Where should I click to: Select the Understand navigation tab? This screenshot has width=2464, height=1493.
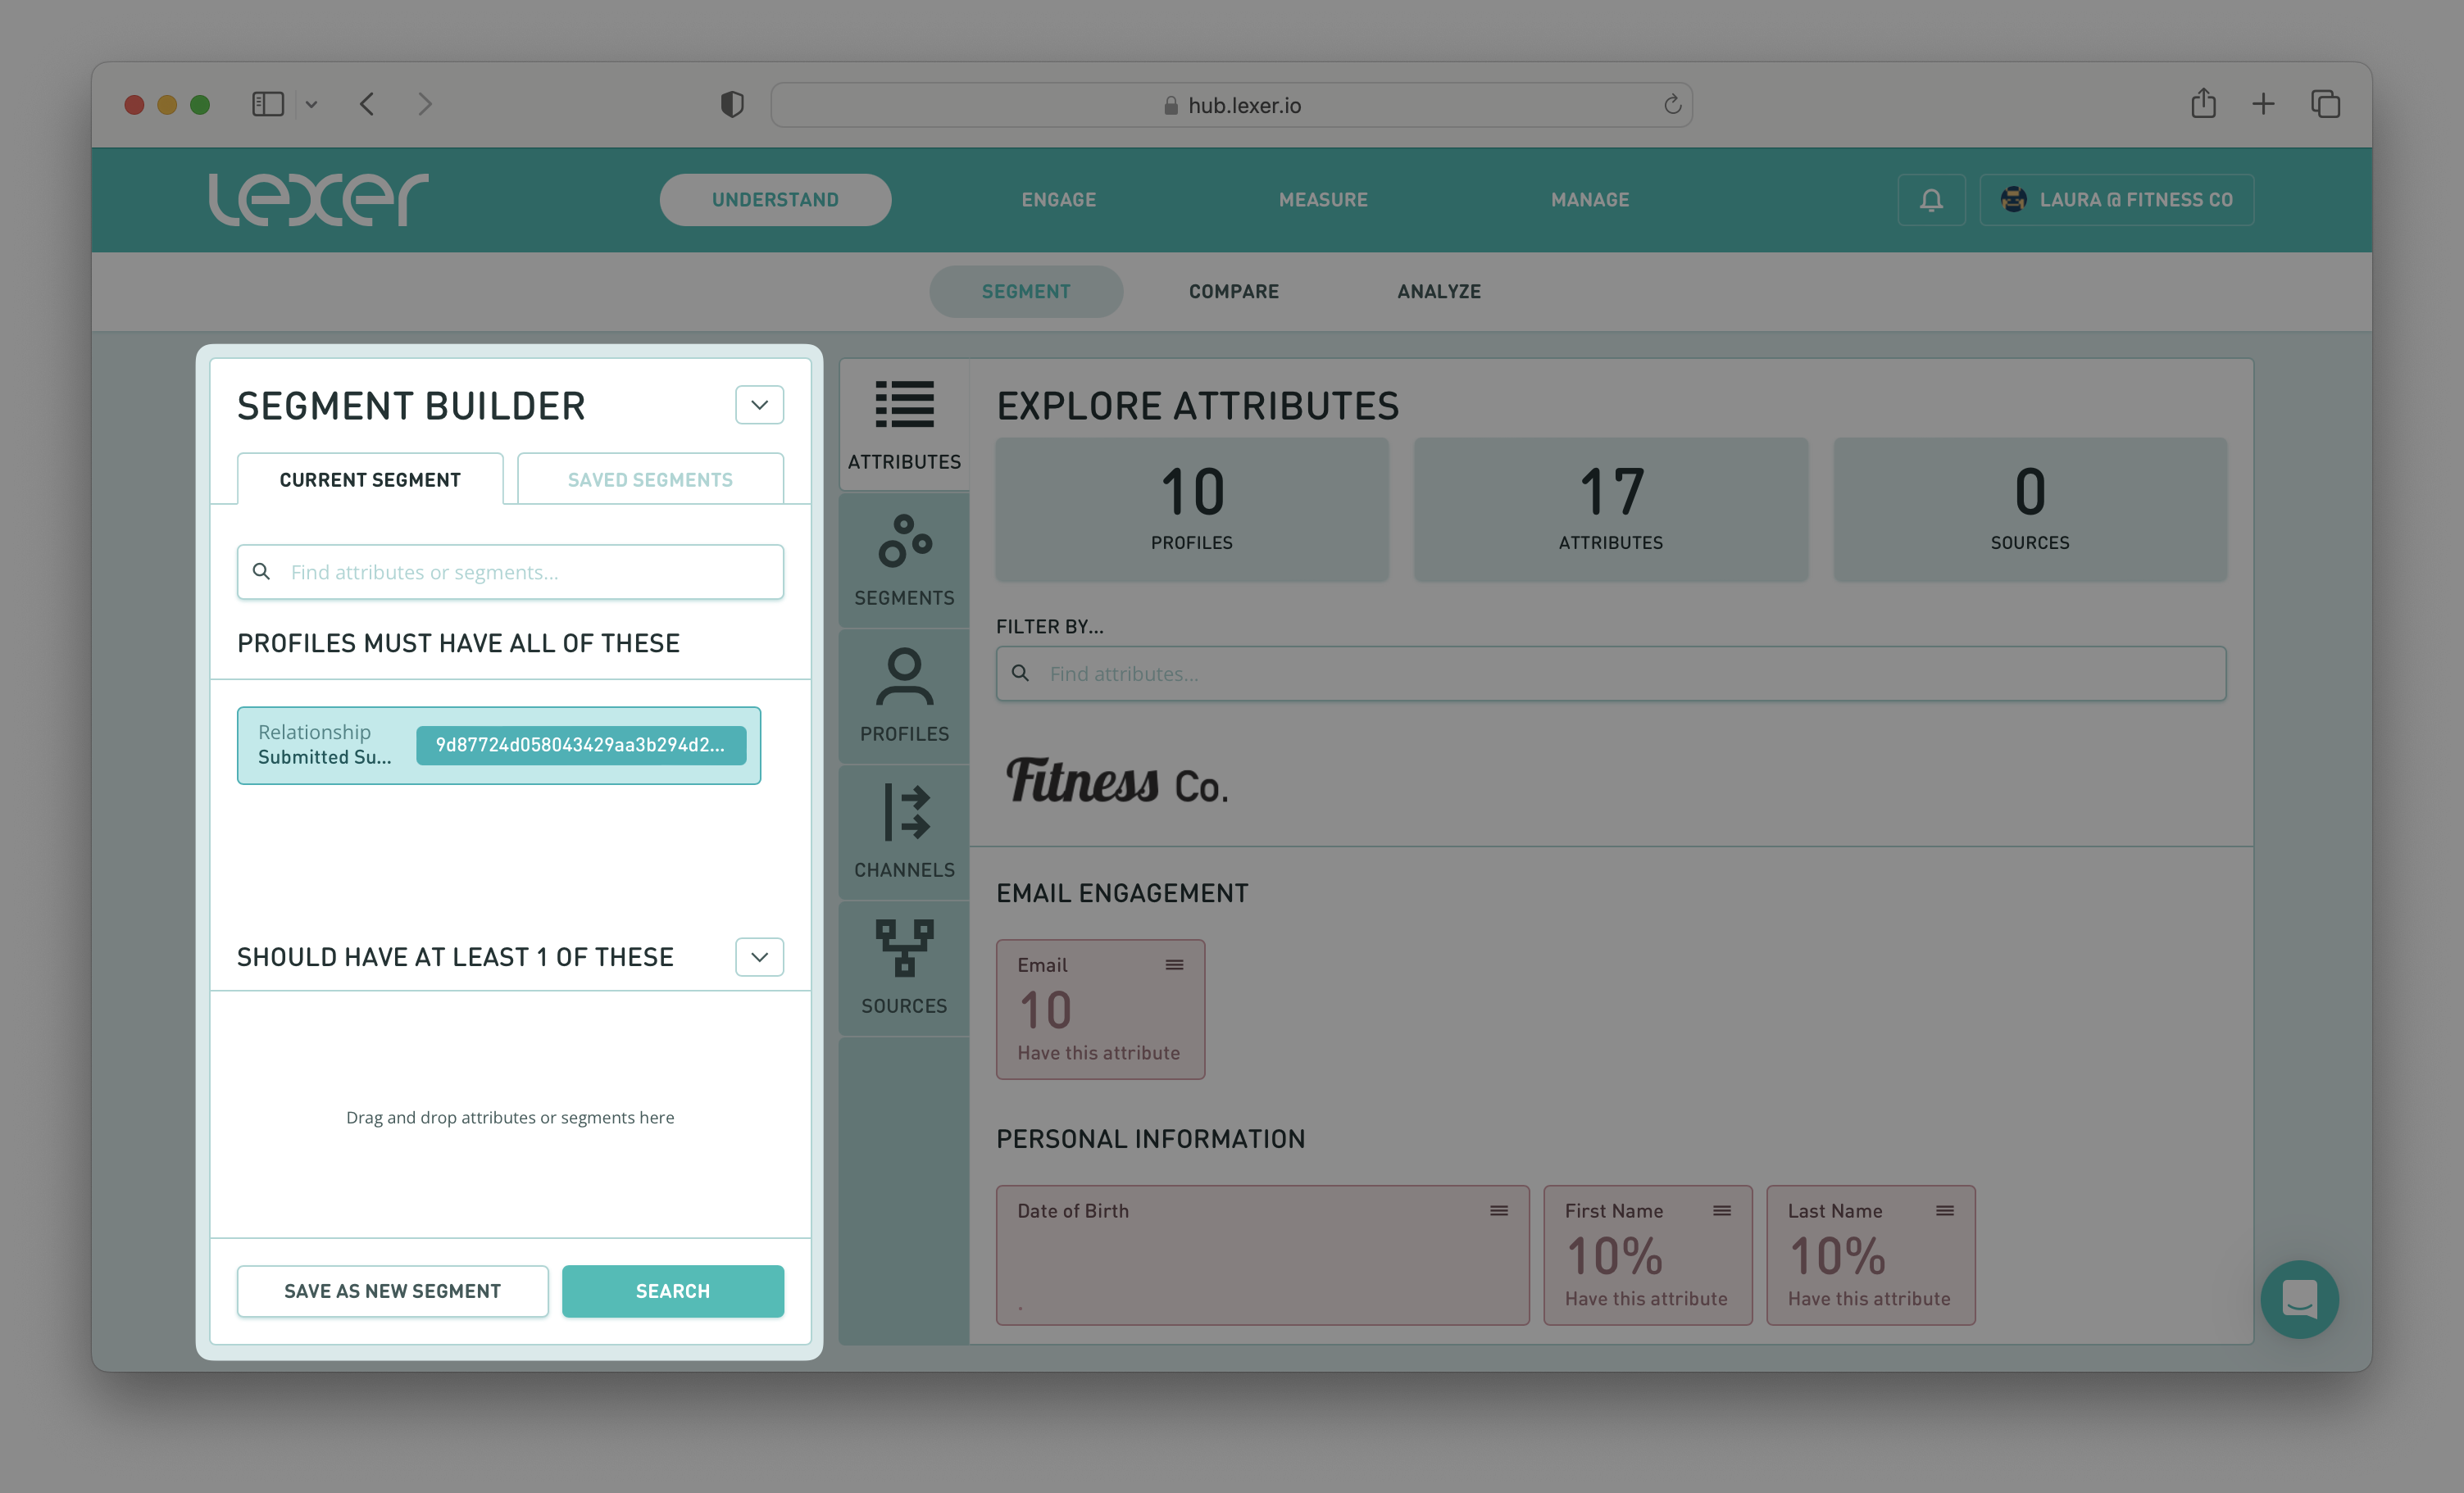point(775,200)
